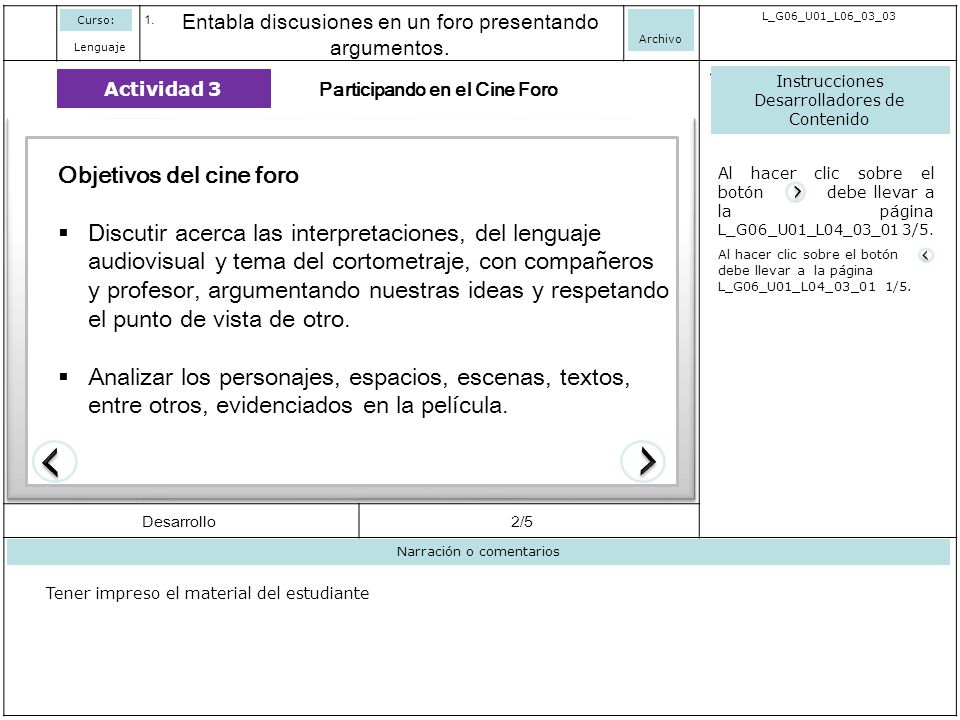Click the Objetivos del cine foro heading
The image size is (960, 720).
point(178,175)
